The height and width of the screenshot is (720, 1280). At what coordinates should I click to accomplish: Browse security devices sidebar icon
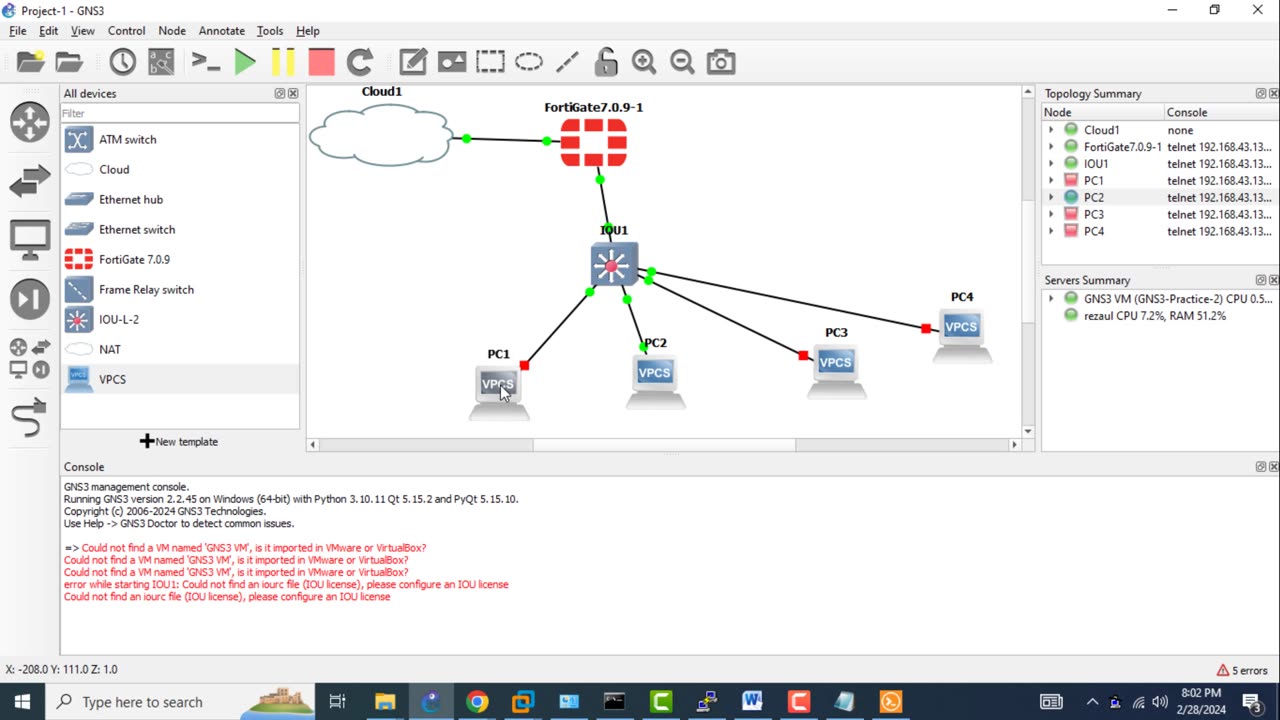tap(30, 299)
